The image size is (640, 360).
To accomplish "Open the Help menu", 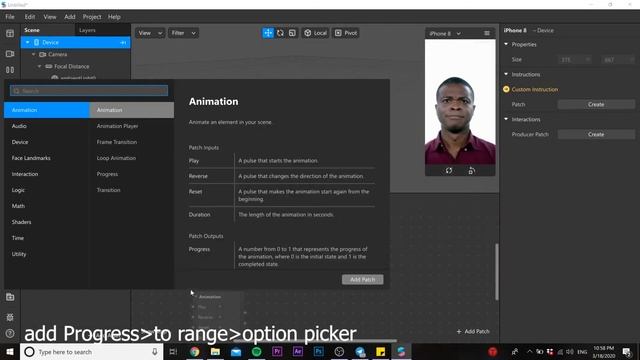I will tap(114, 17).
